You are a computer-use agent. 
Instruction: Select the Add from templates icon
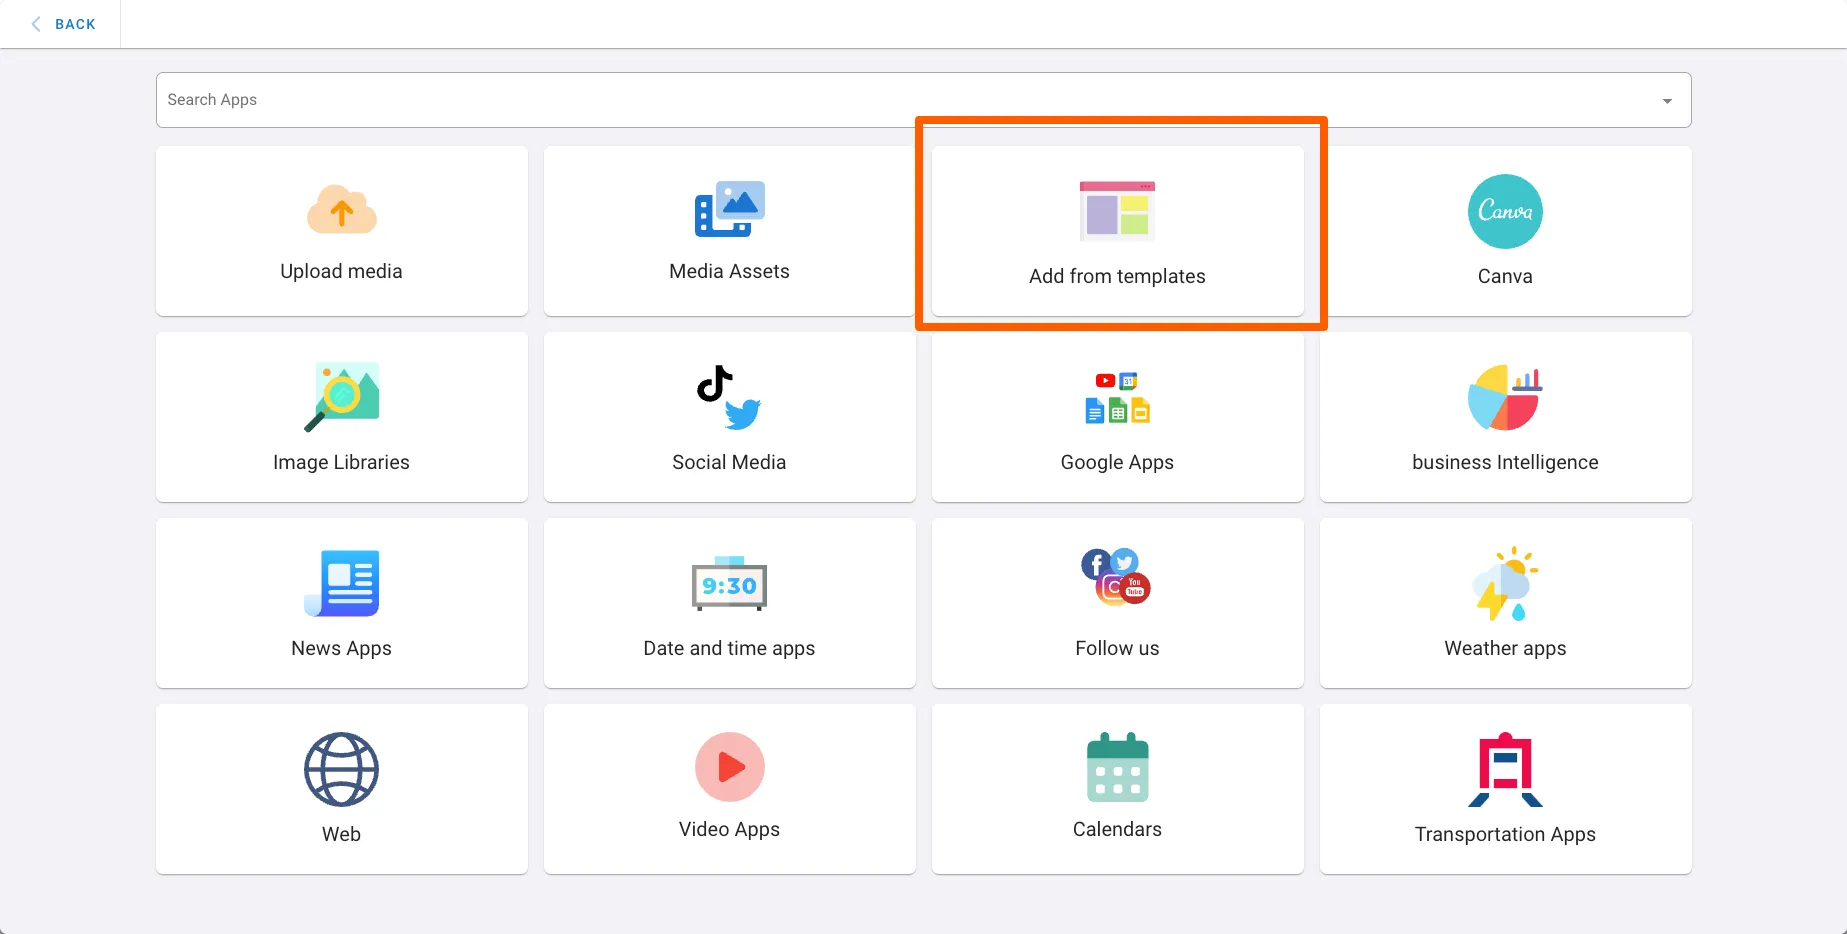(x=1117, y=212)
